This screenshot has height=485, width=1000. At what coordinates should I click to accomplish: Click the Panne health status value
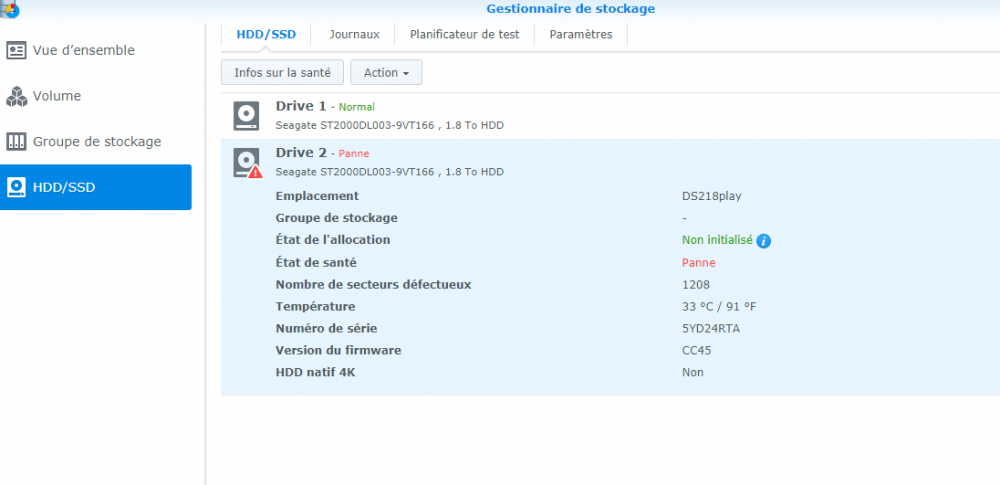coord(698,262)
